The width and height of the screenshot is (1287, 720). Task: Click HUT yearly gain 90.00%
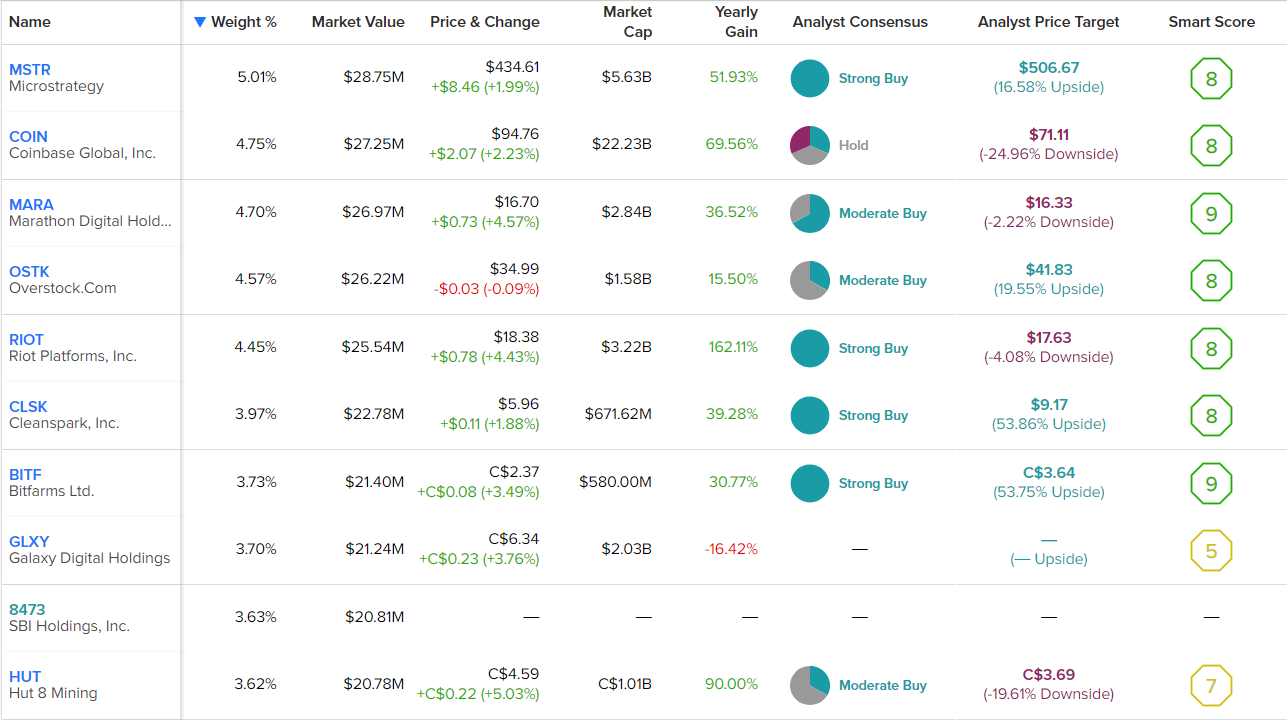coord(732,684)
